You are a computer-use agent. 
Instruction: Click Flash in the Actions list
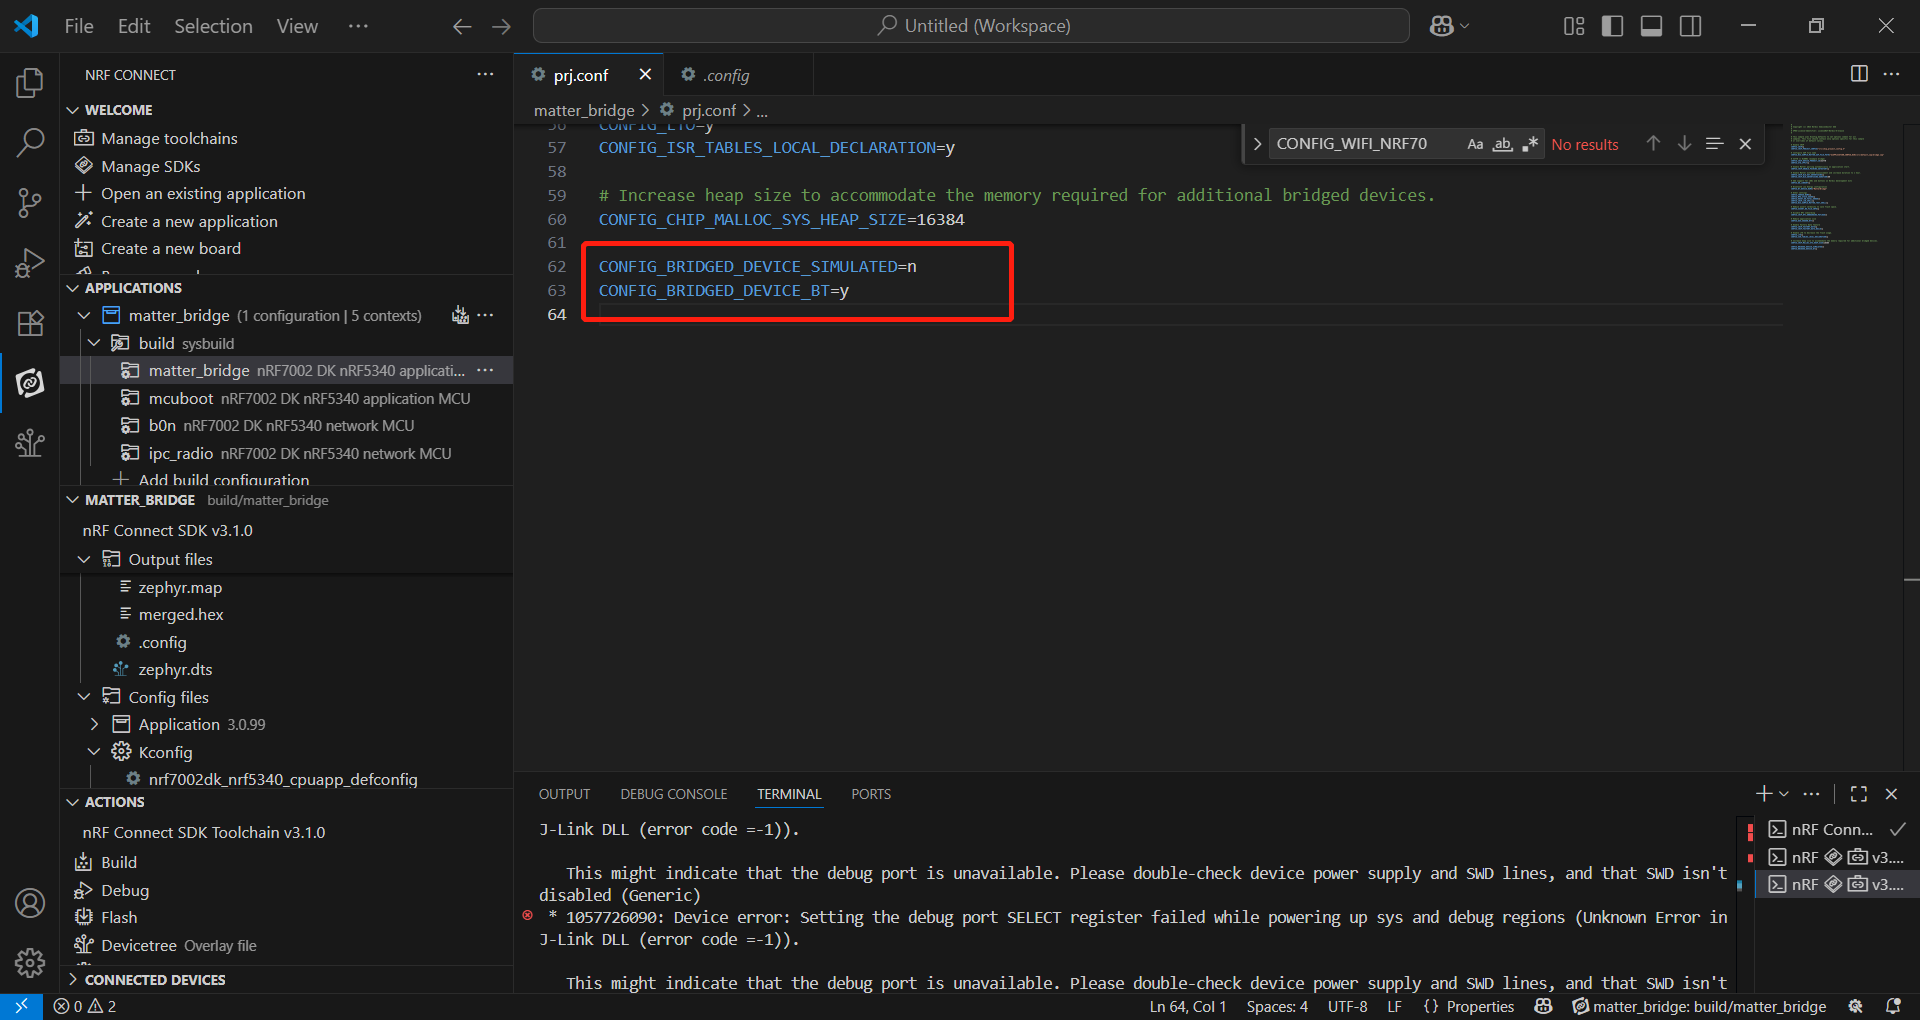(119, 917)
